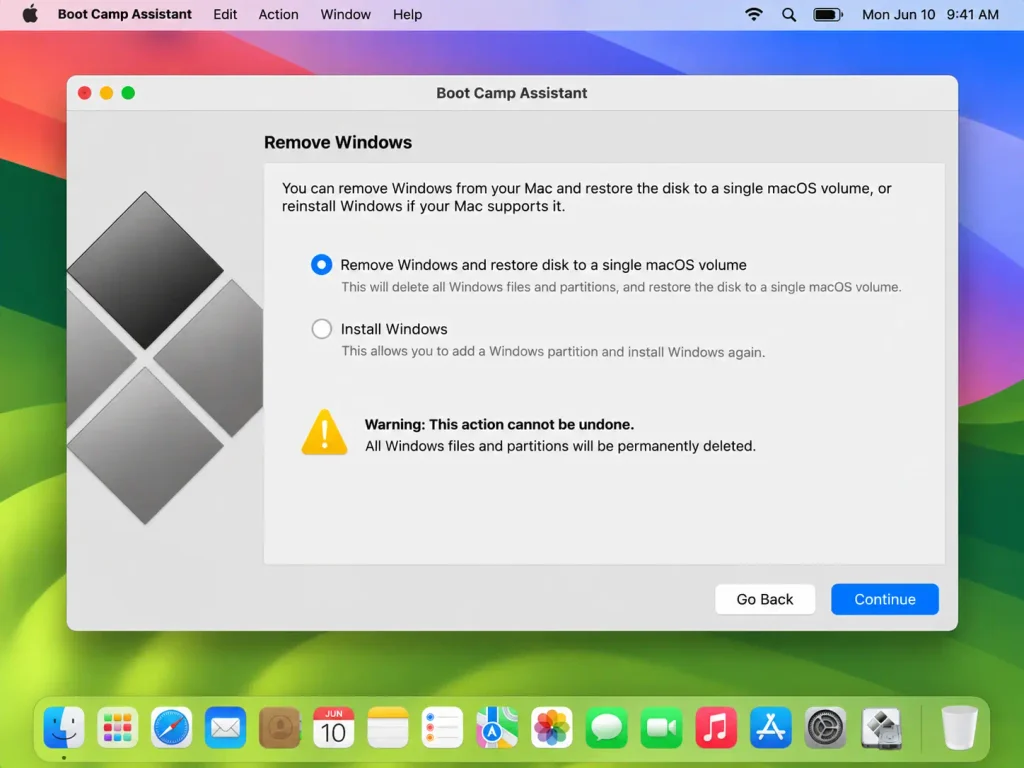Minimize the Boot Camp Assistant window

[106, 93]
